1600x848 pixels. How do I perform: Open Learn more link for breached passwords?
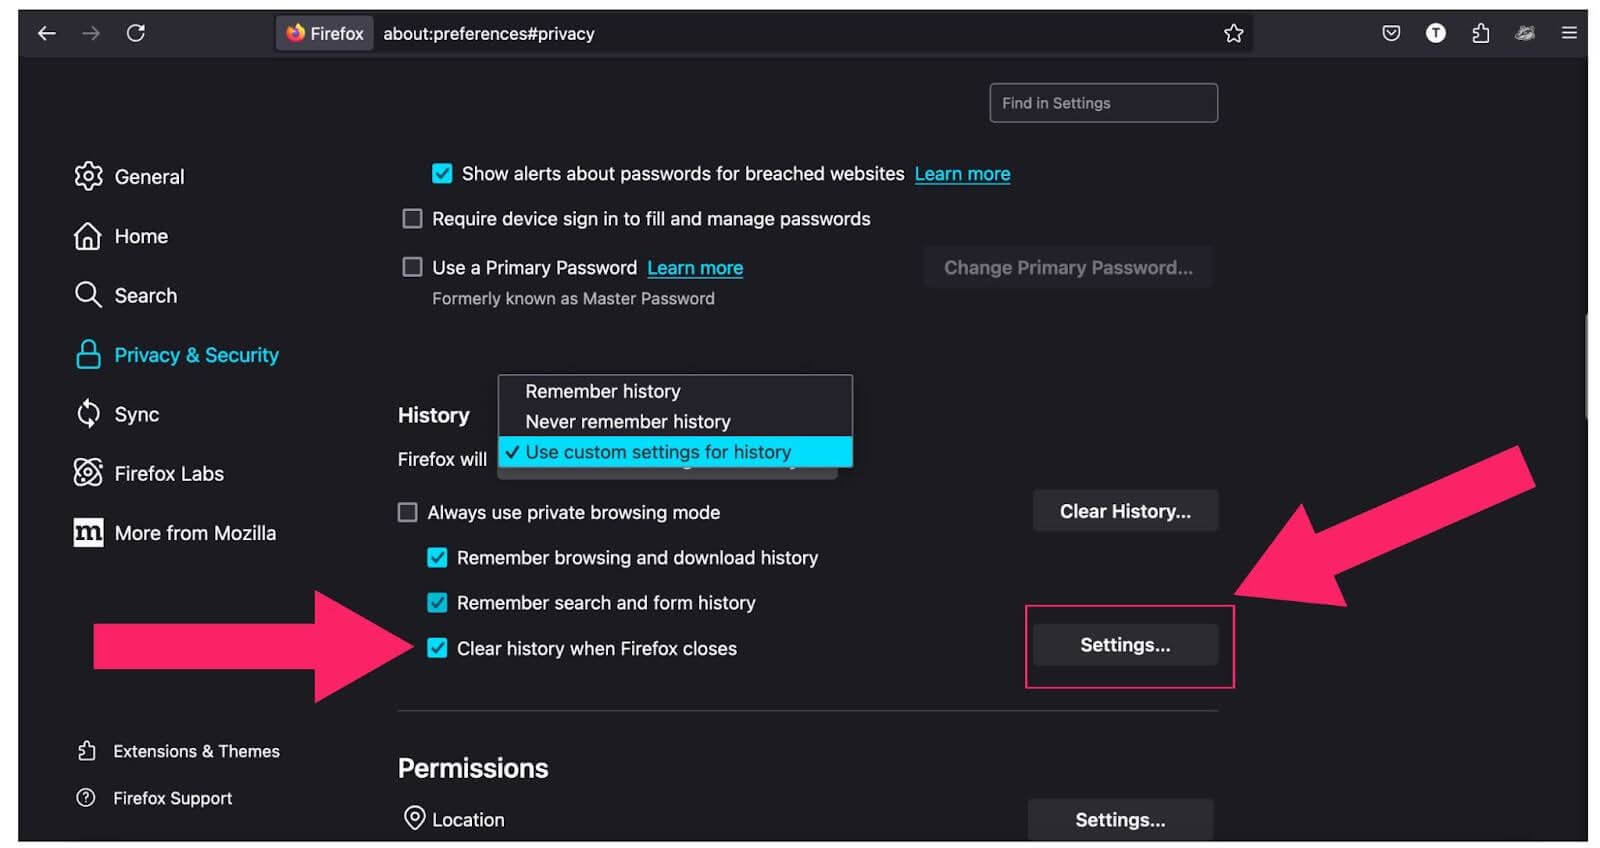(x=962, y=174)
